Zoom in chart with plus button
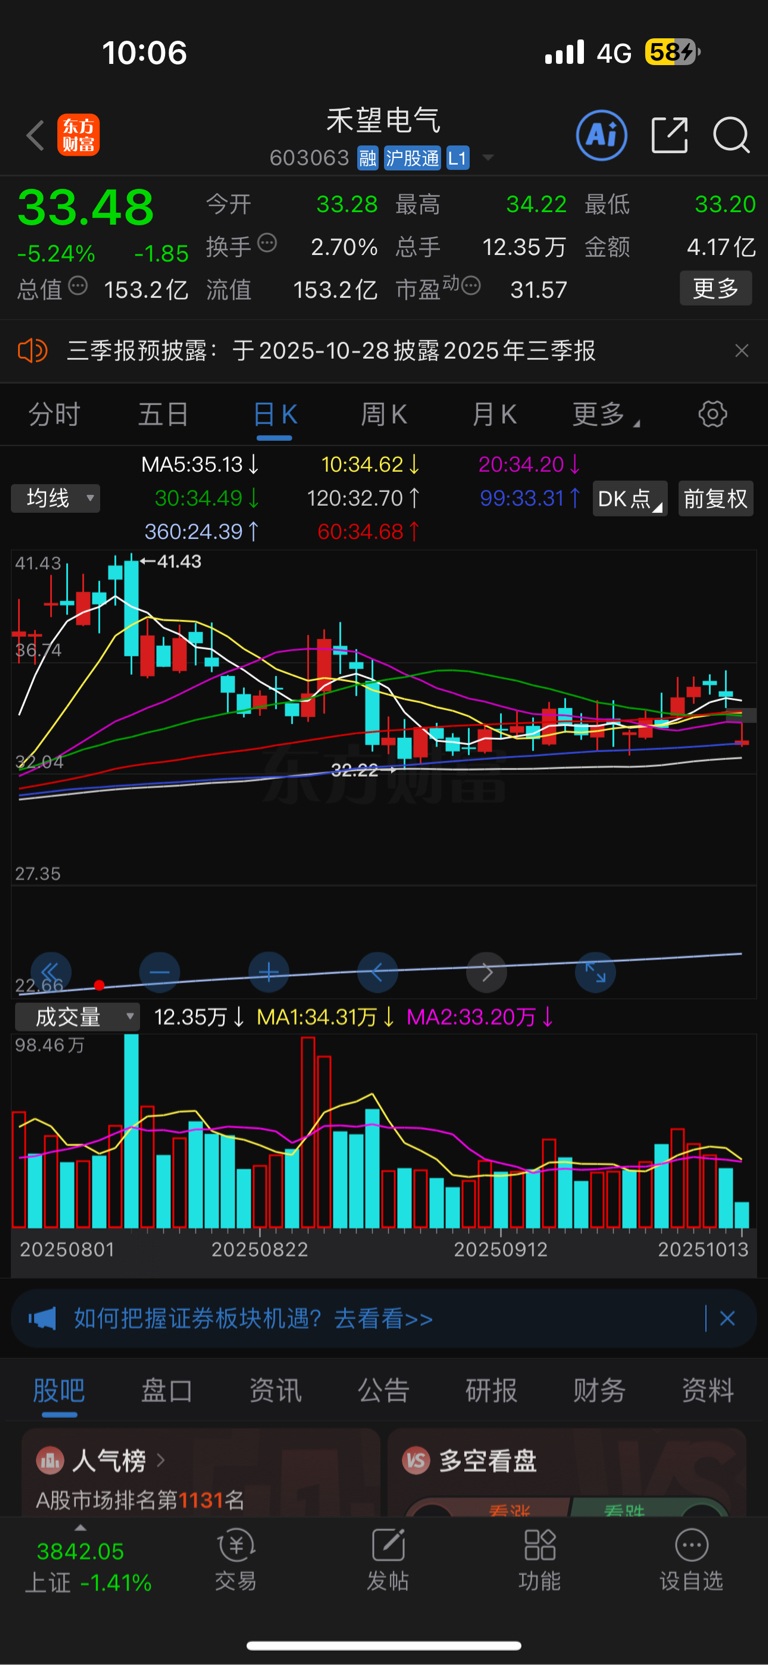This screenshot has width=768, height=1665. 268,972
